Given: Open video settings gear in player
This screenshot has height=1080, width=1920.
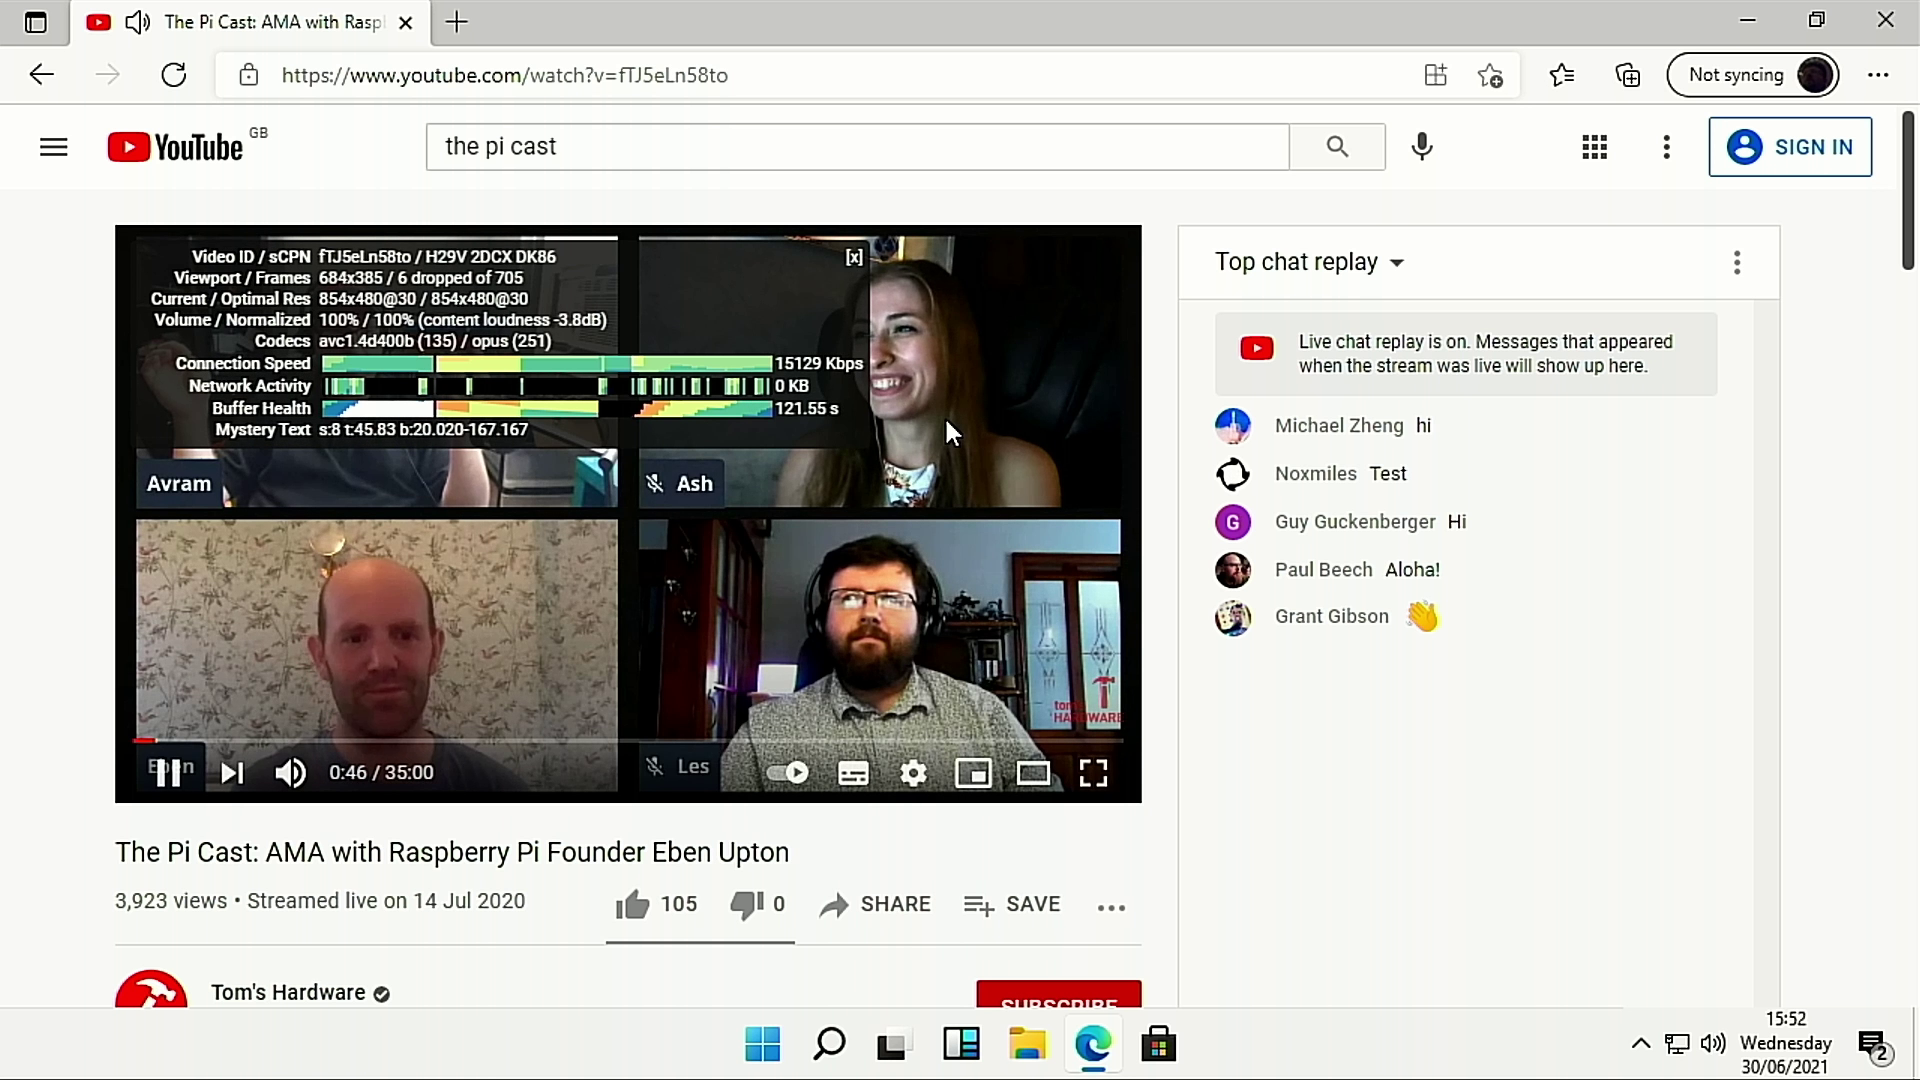Looking at the screenshot, I should coord(913,773).
